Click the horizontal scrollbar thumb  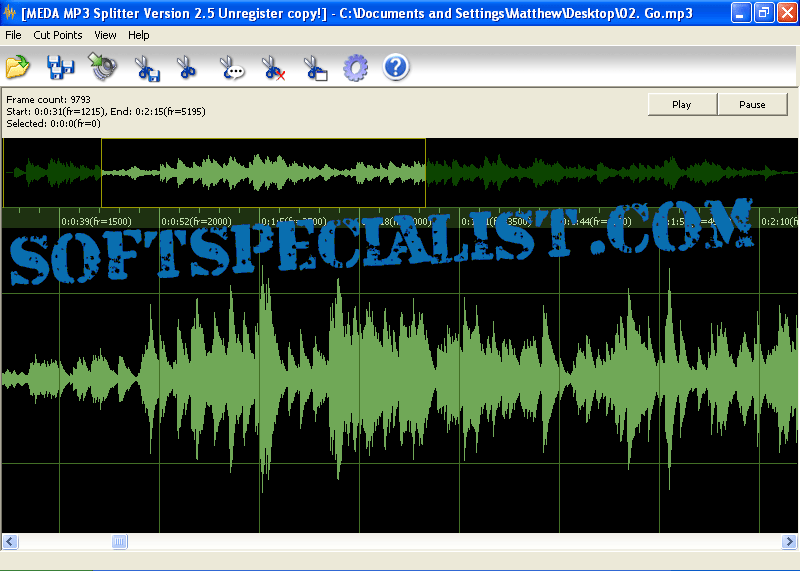point(119,541)
